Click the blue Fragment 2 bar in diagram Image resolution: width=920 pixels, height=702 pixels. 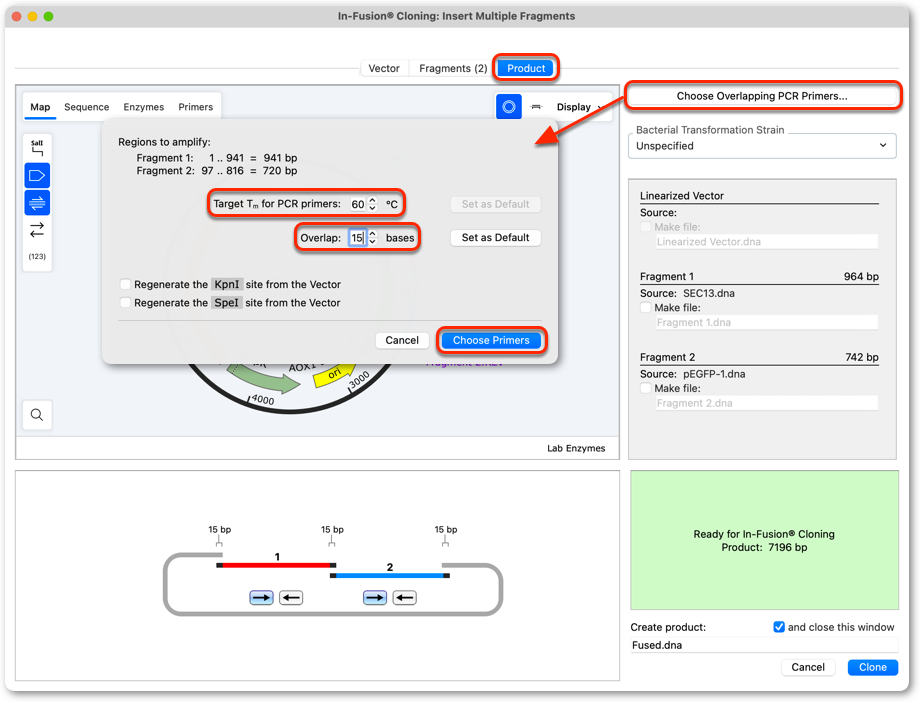(390, 576)
